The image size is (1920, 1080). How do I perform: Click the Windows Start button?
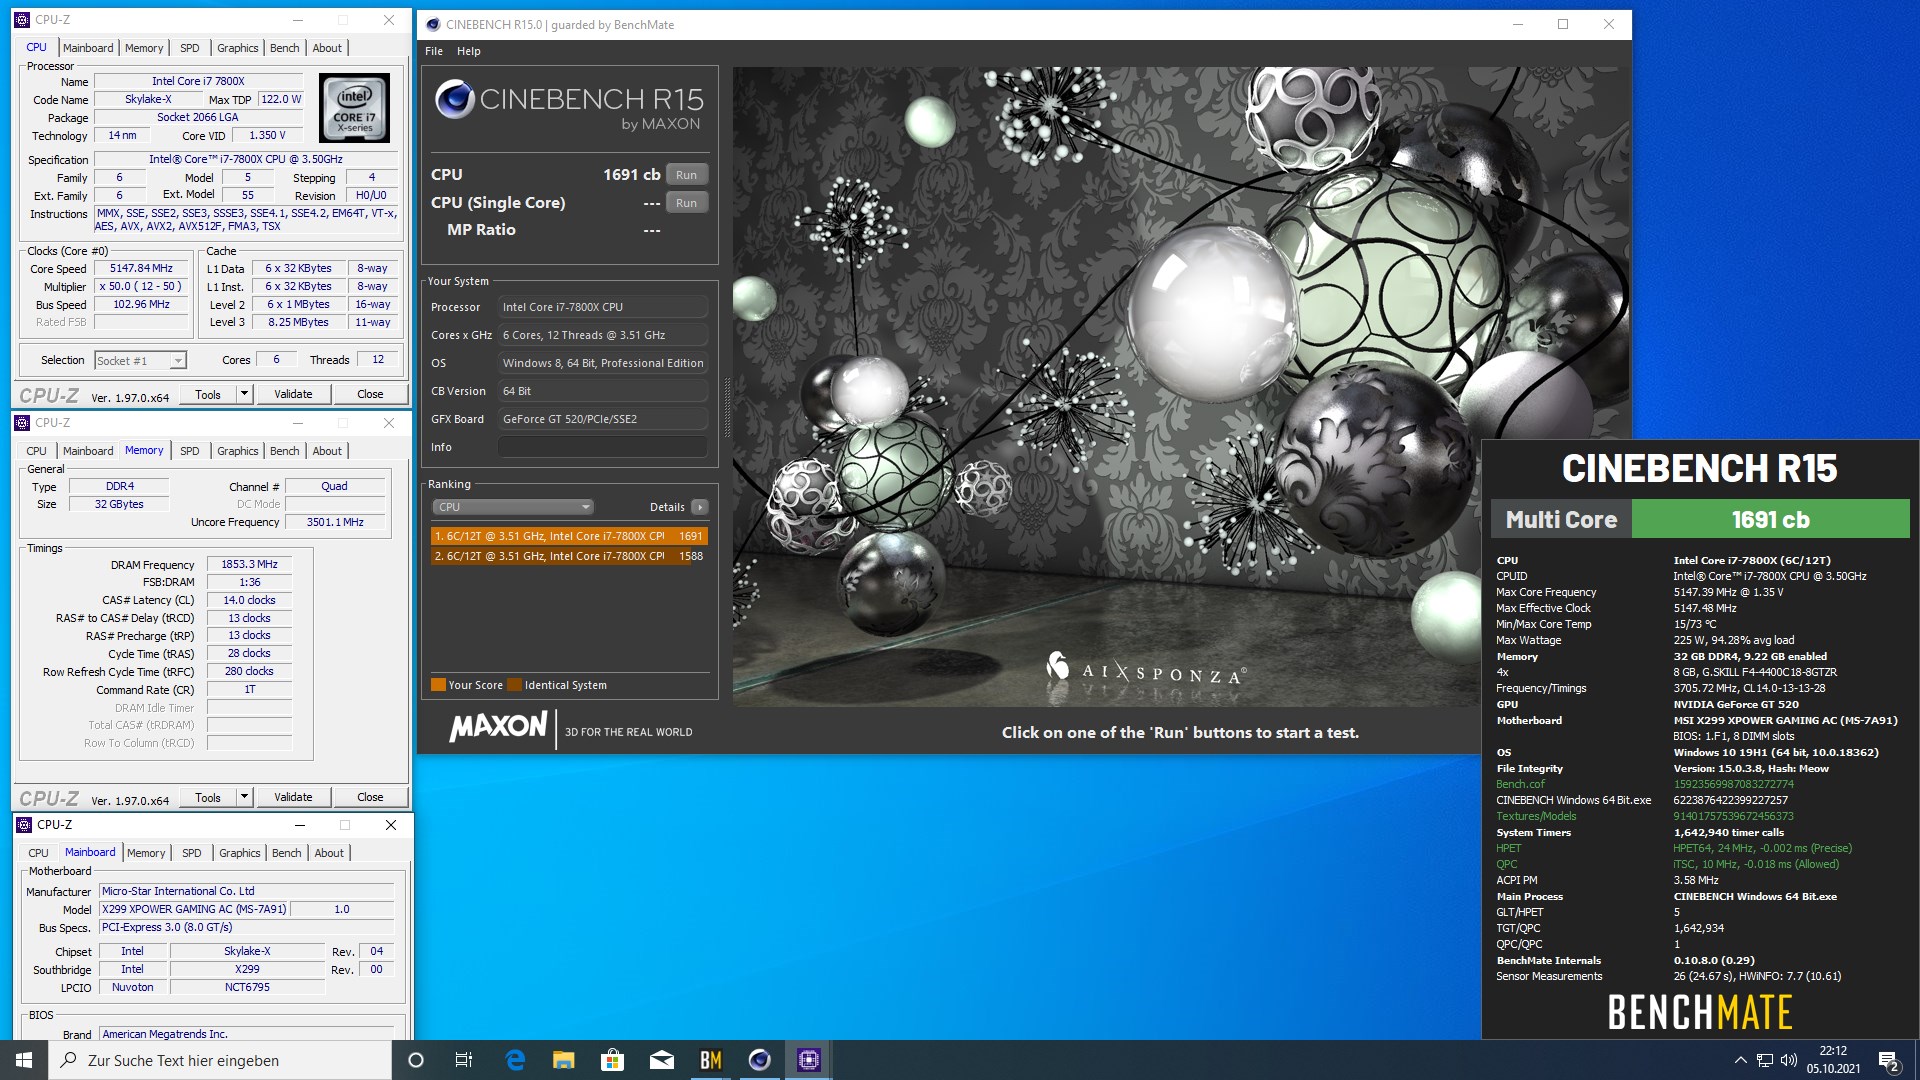point(24,1060)
